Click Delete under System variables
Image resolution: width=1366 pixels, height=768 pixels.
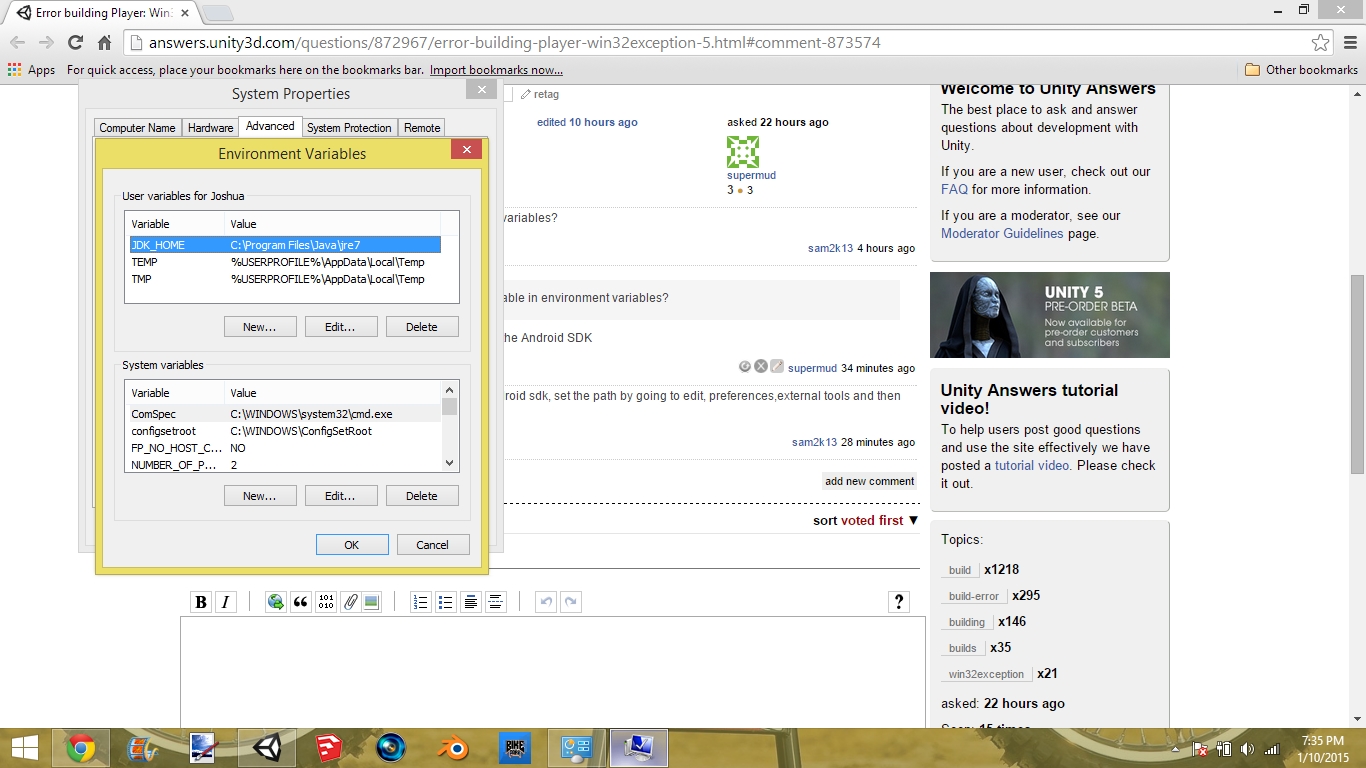tap(422, 496)
